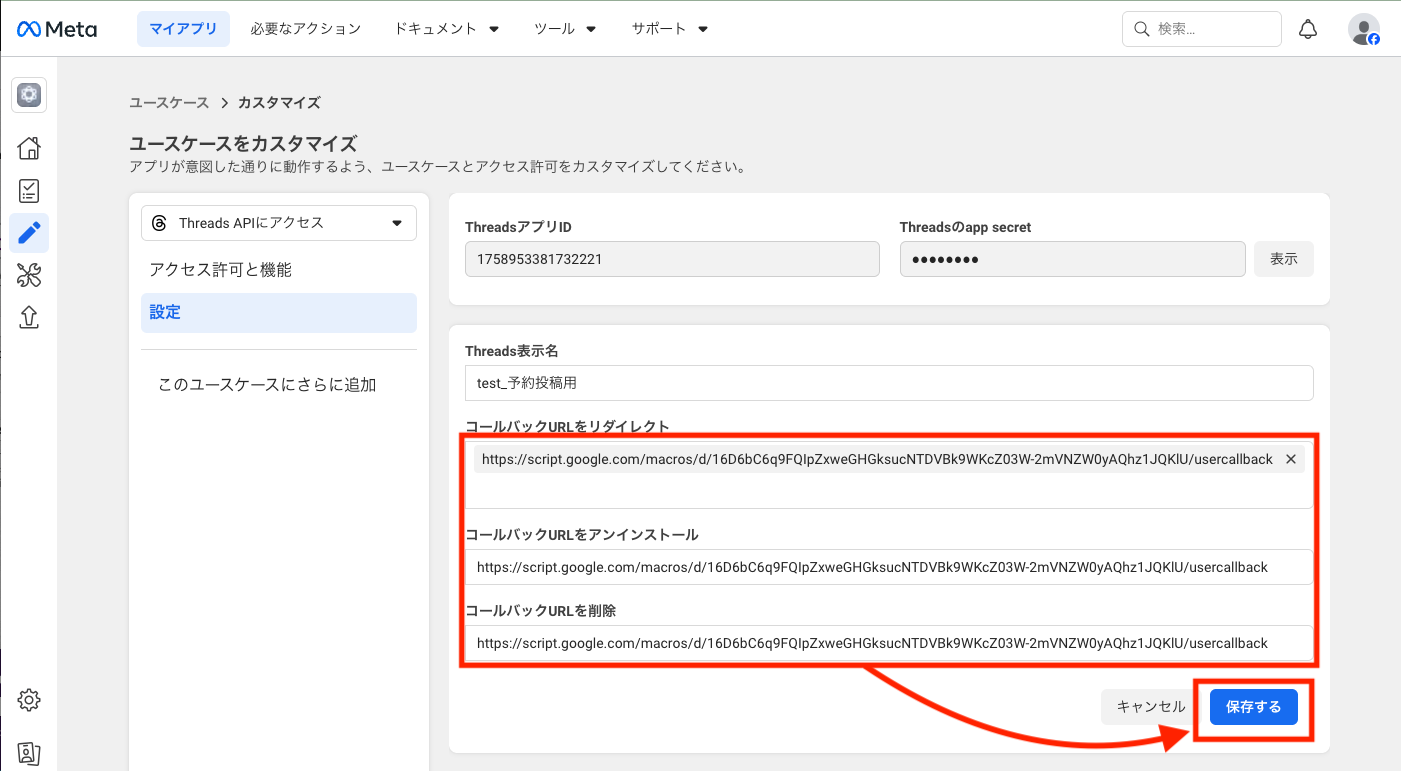Click the Threads表示名 input field

[888, 383]
